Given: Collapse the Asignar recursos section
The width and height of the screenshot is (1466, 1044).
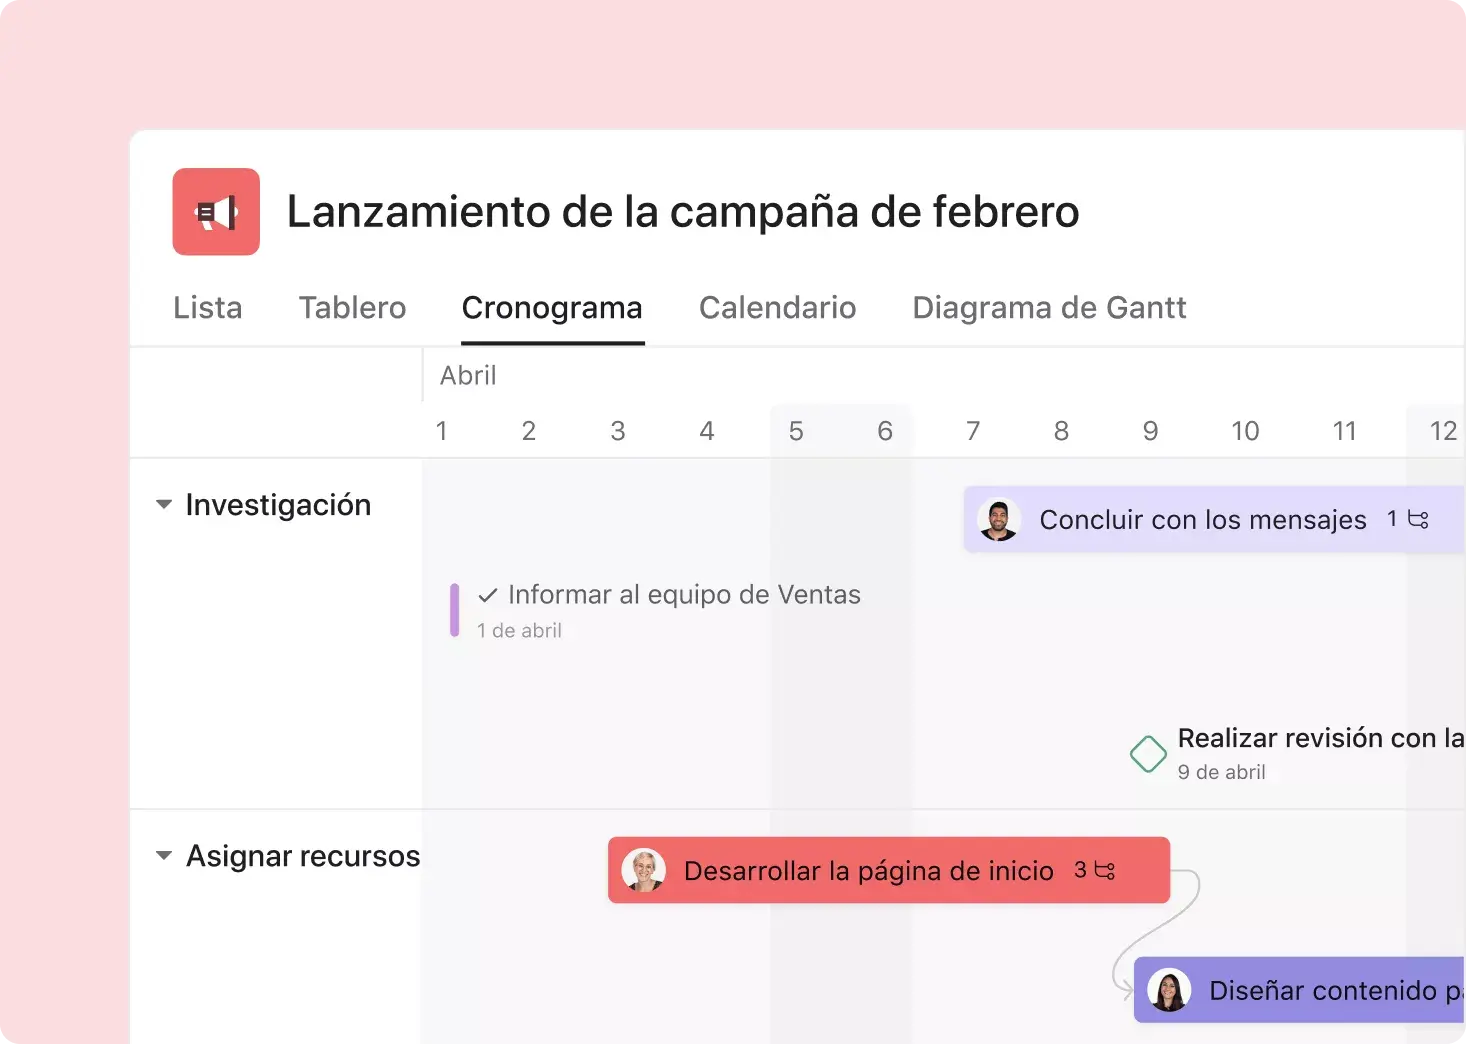Looking at the screenshot, I should coord(164,856).
